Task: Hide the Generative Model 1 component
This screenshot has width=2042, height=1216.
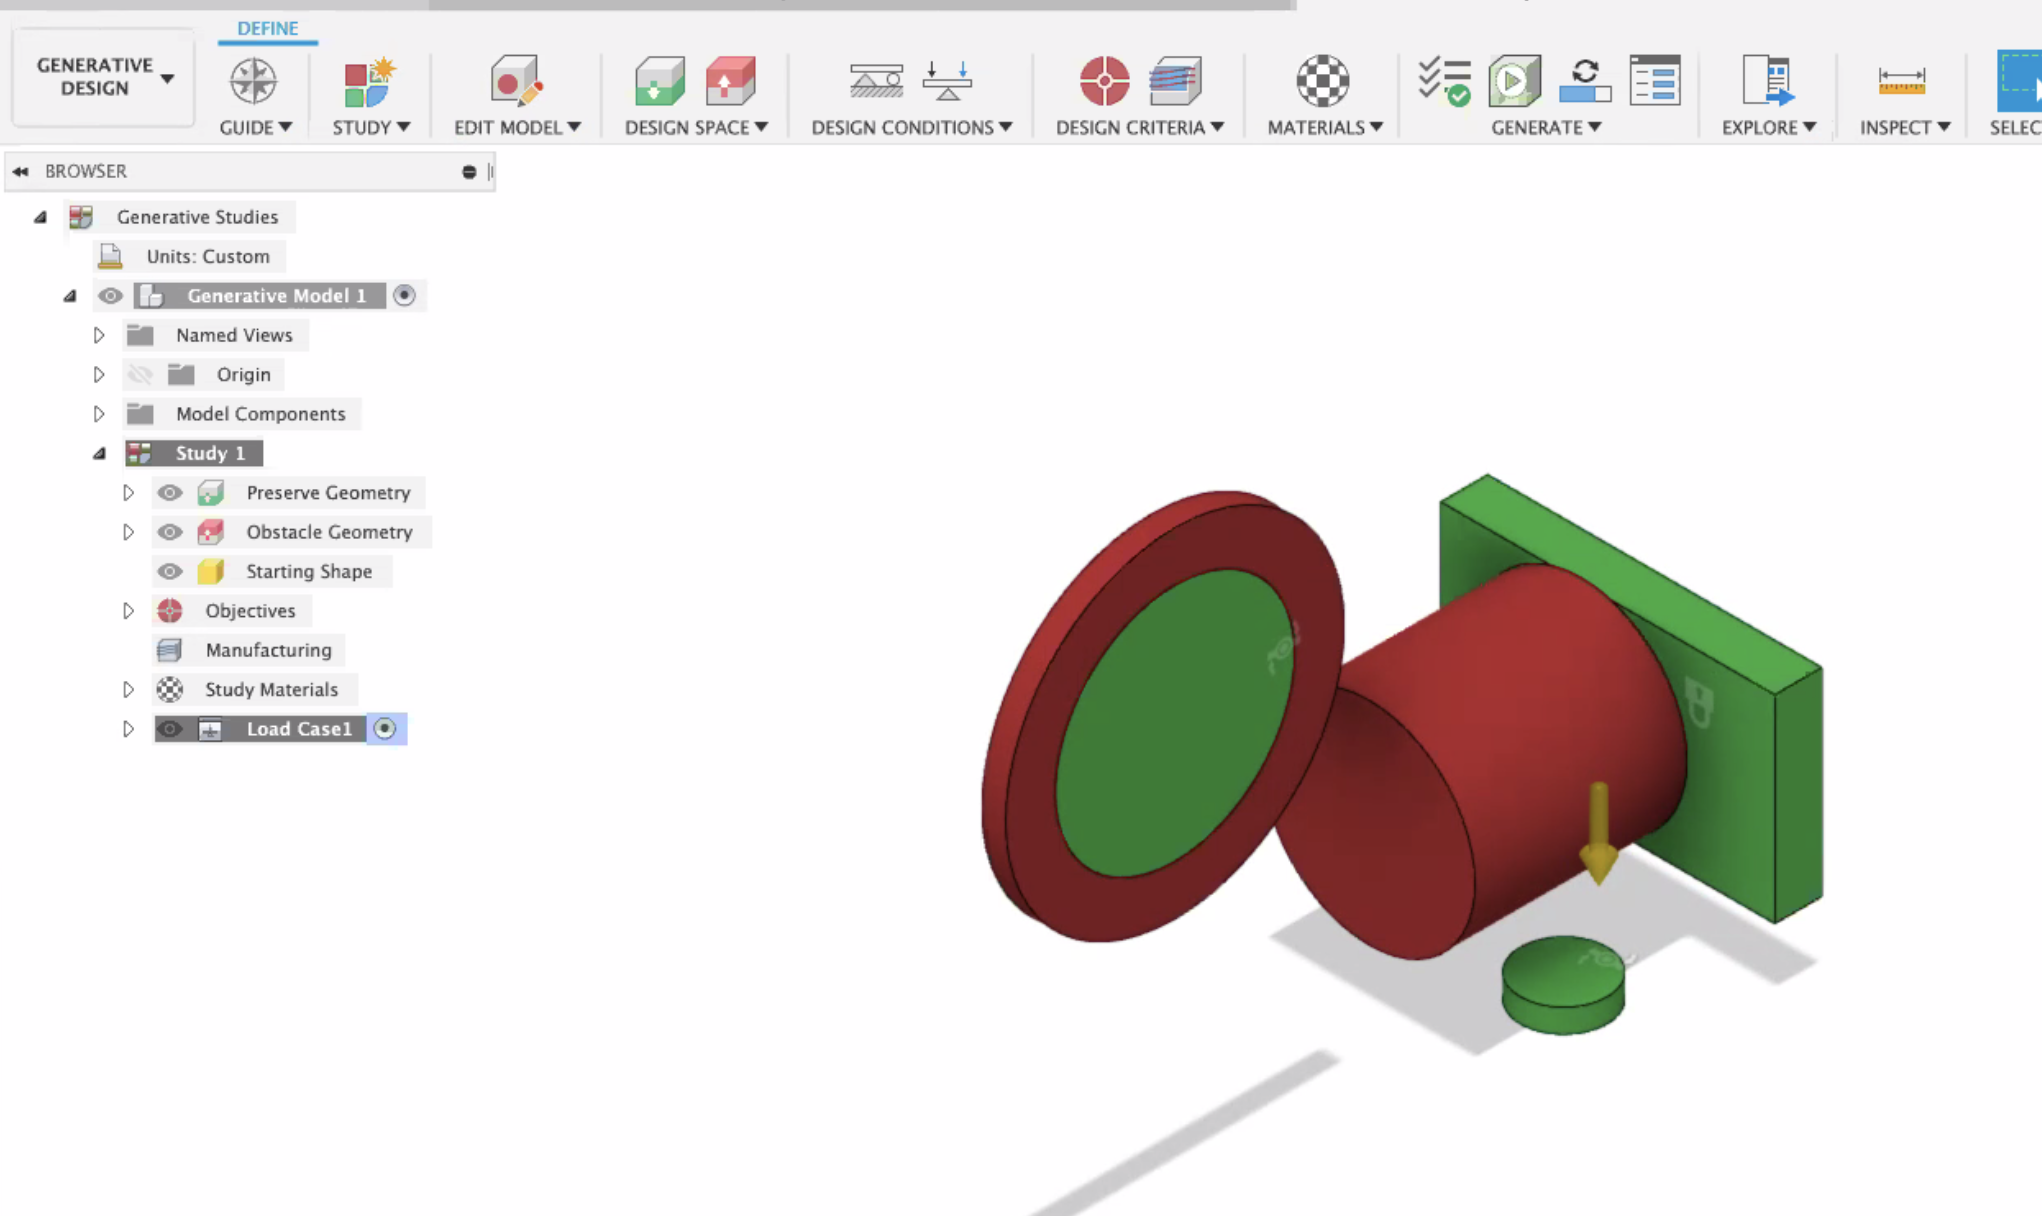Action: coord(111,295)
